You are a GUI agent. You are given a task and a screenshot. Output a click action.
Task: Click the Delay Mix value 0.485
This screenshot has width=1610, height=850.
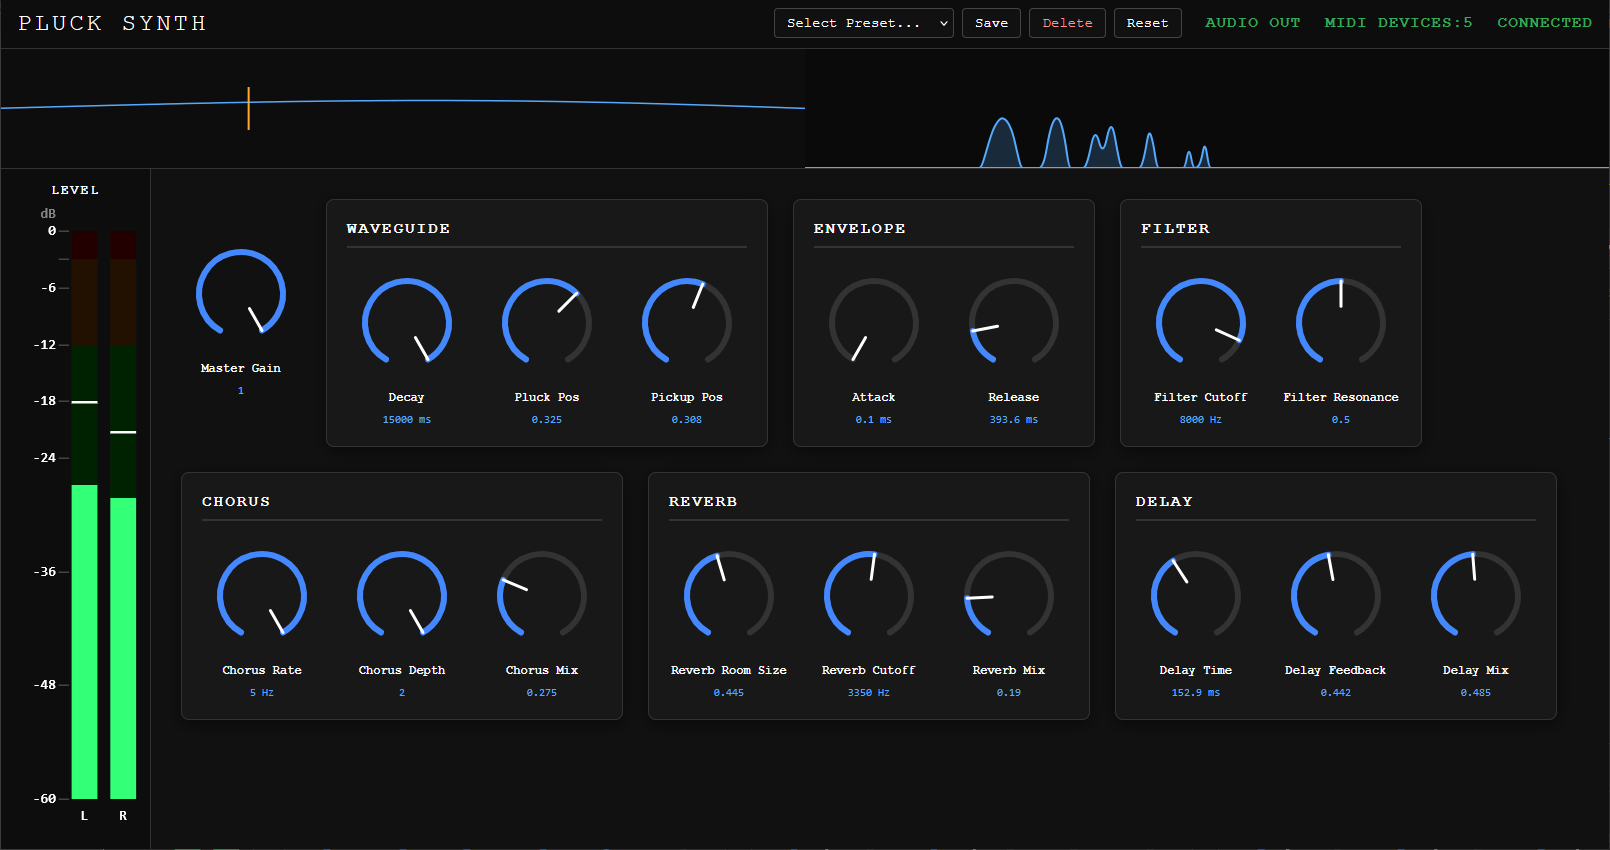(1476, 693)
